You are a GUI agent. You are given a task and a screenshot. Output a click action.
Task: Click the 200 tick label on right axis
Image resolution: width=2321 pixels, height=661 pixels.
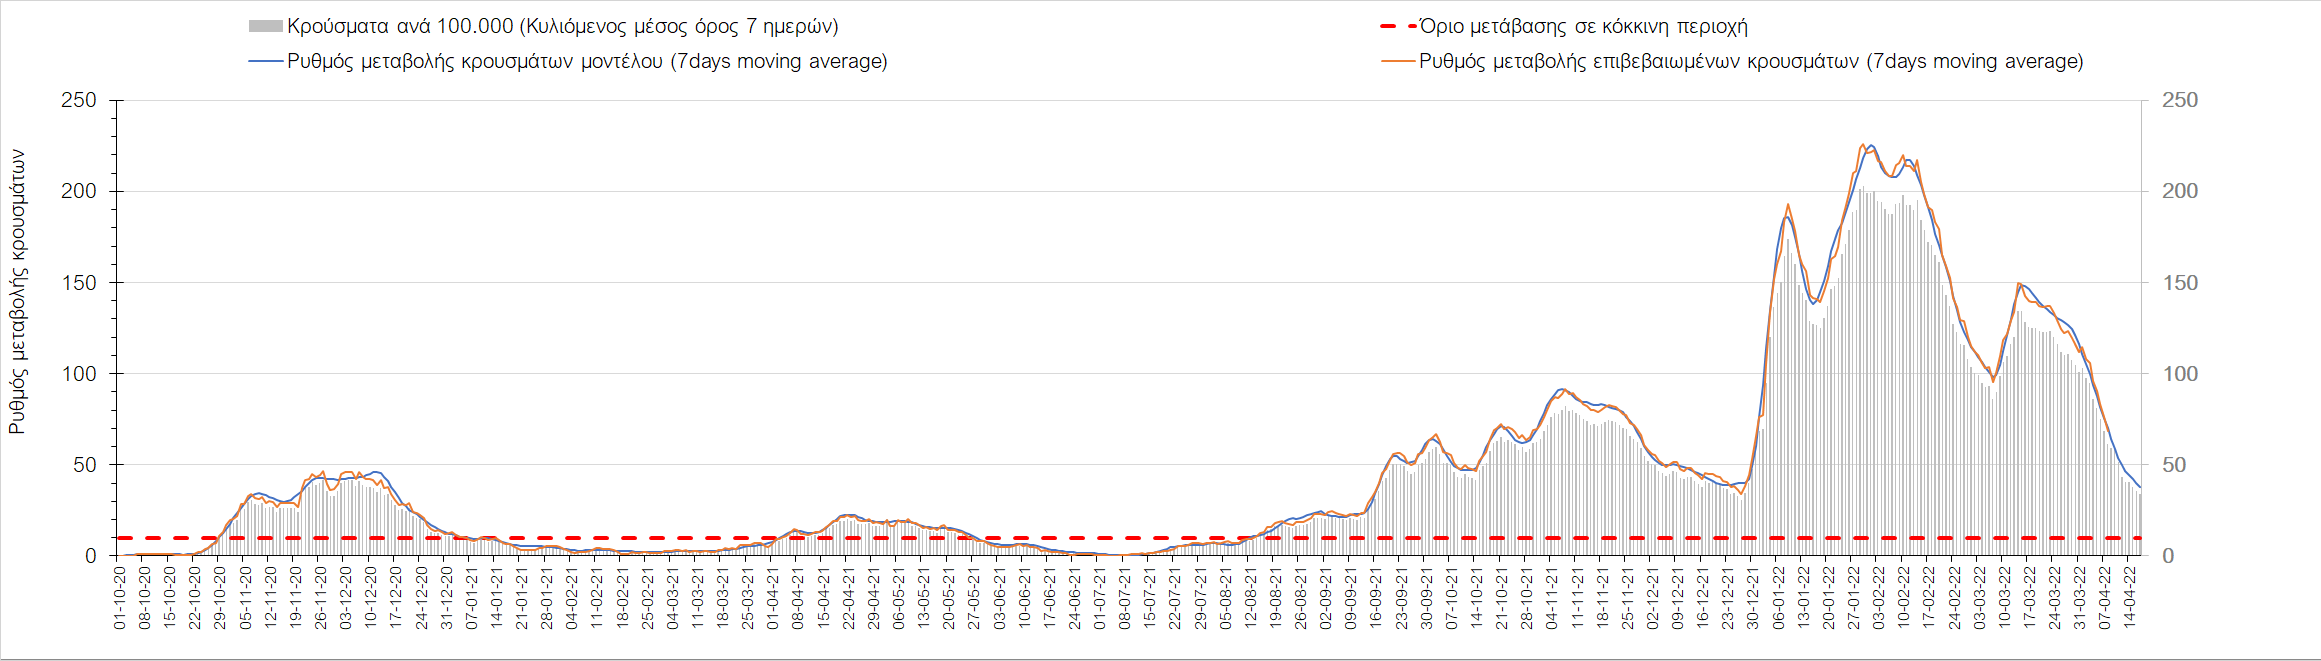(x=2180, y=191)
